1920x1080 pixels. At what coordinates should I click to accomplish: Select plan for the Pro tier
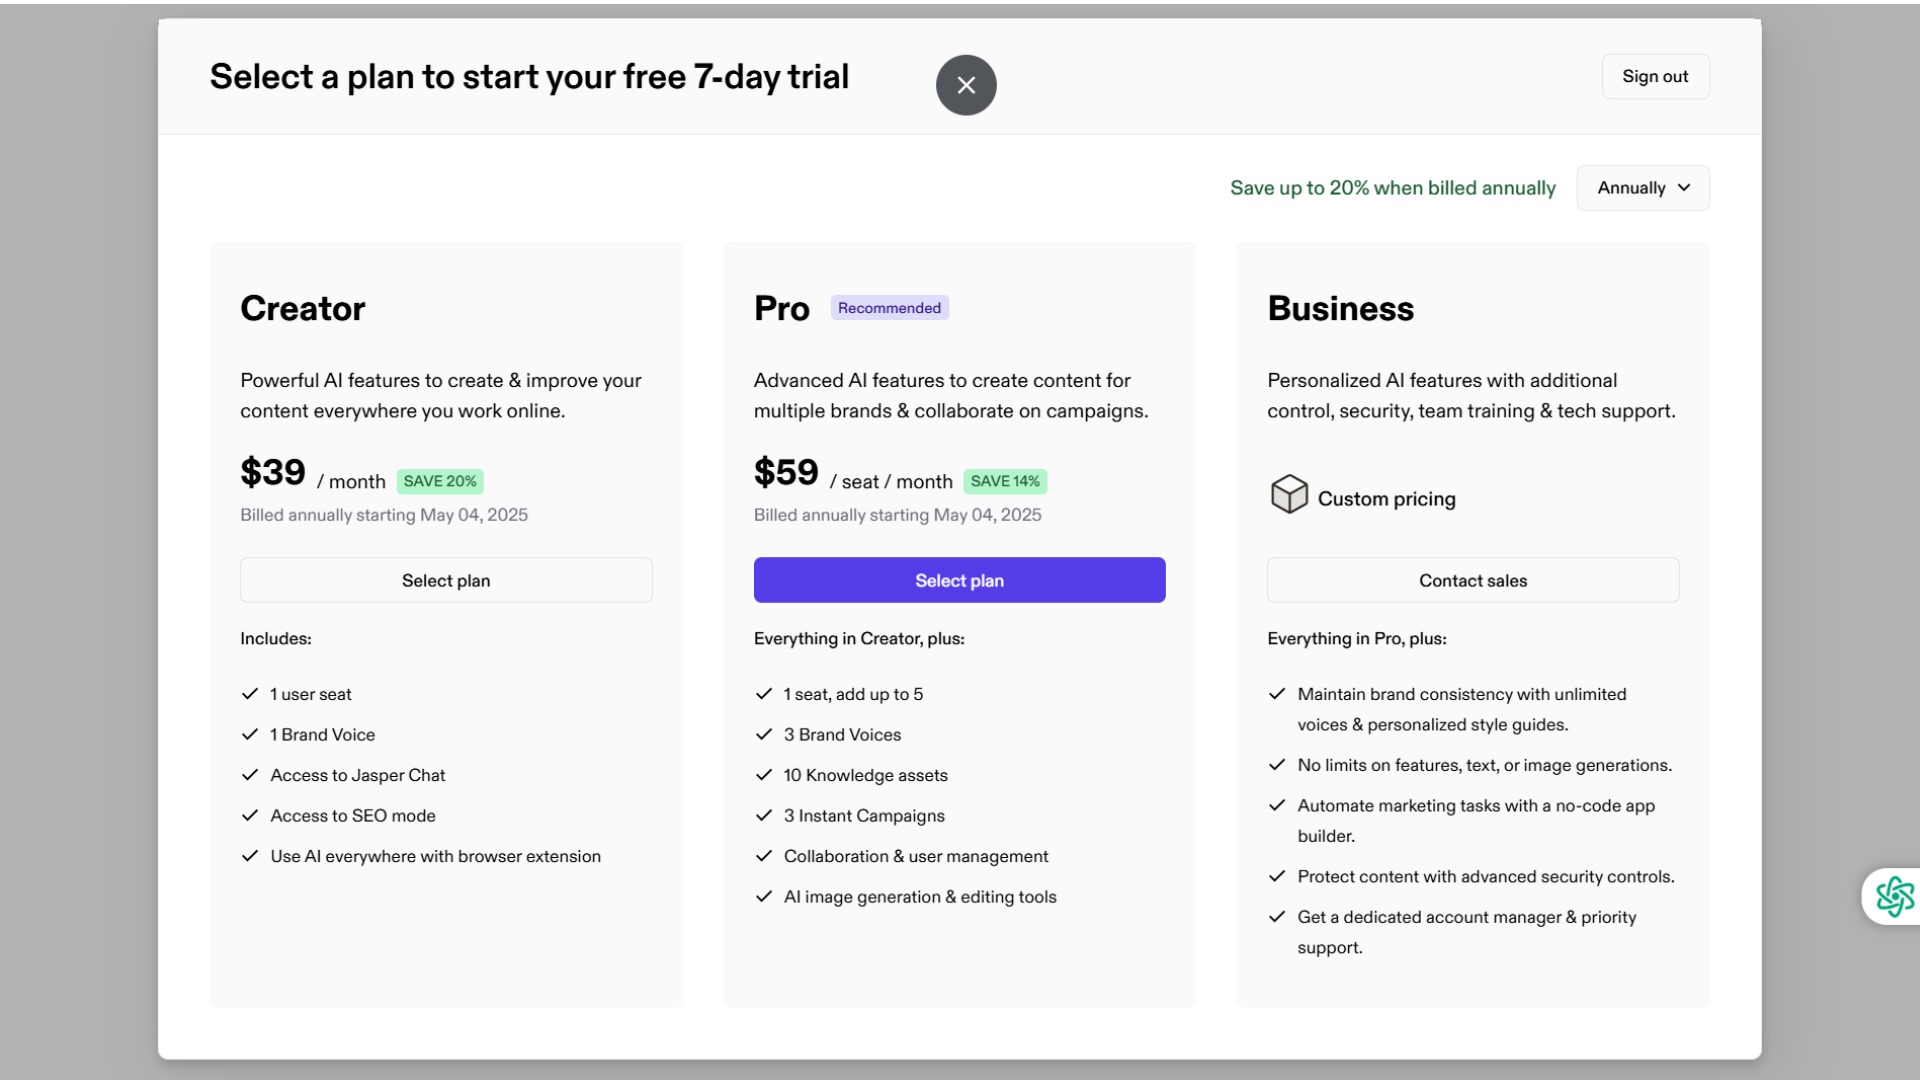point(959,580)
